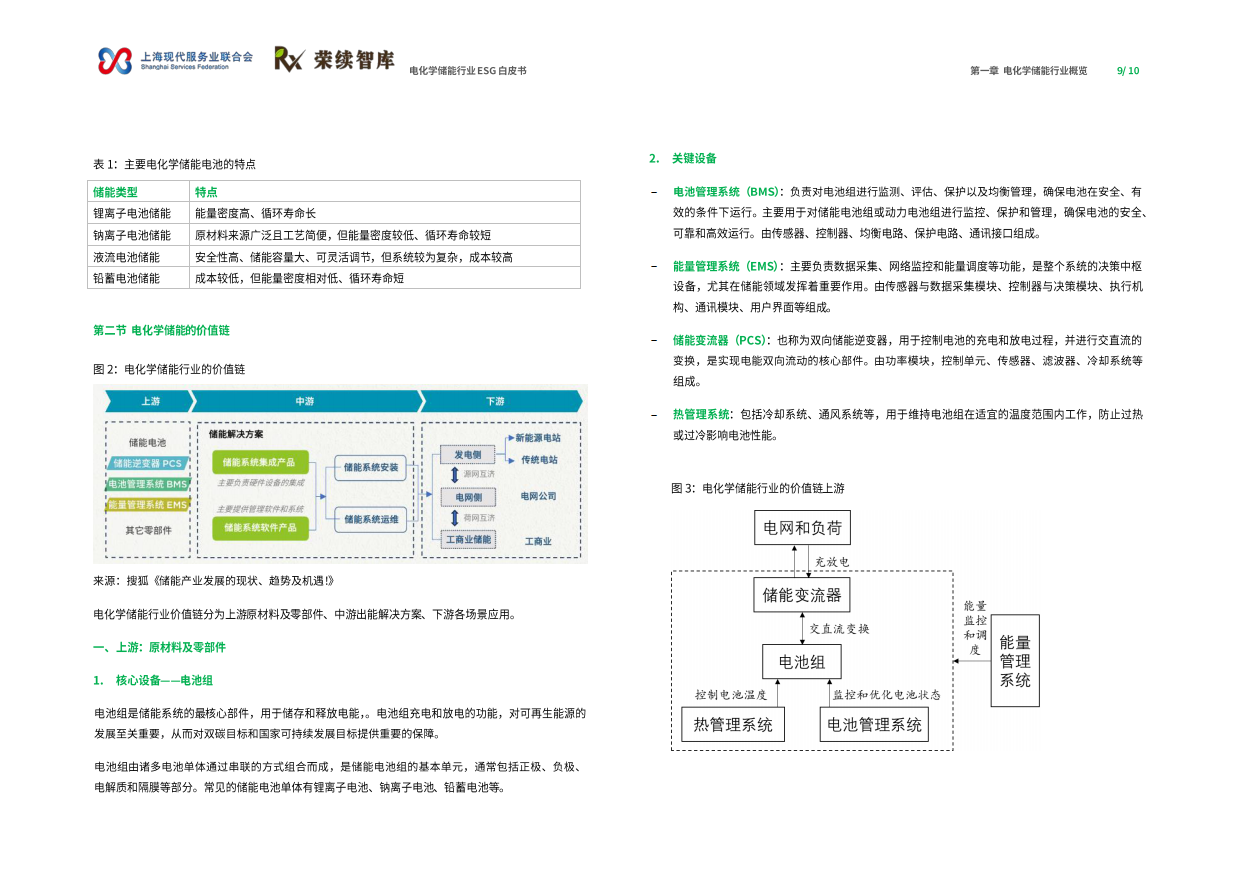The width and height of the screenshot is (1240, 877).
Task: Select the green 储能系统集成产品 box
Action: pos(263,460)
